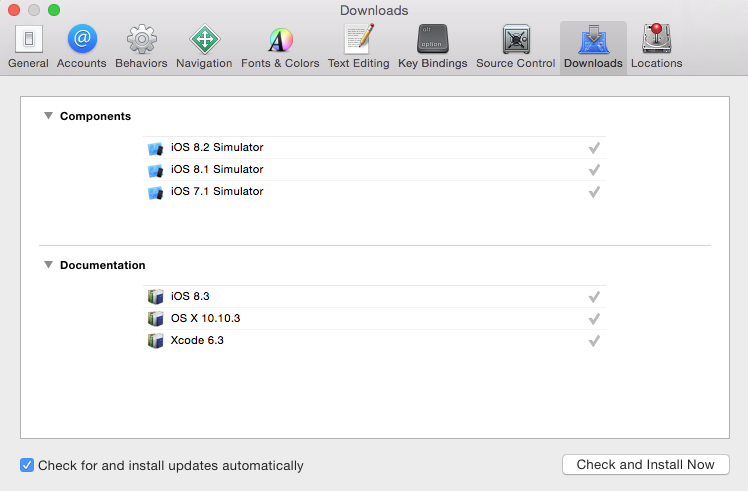Select the Fonts & Colors icon
This screenshot has width=748, height=491.
click(x=280, y=40)
